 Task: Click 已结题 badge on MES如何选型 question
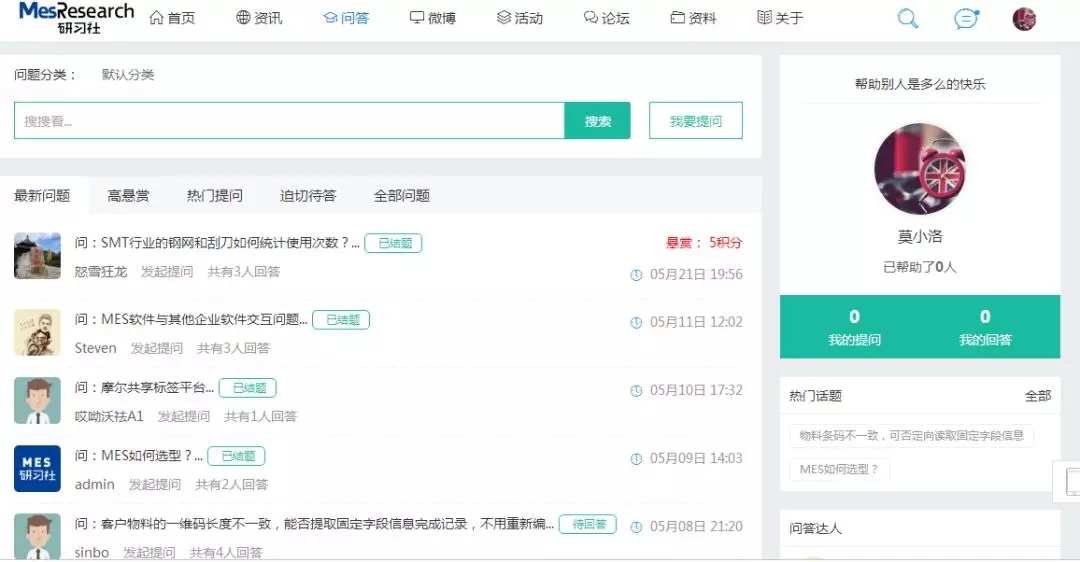236,456
